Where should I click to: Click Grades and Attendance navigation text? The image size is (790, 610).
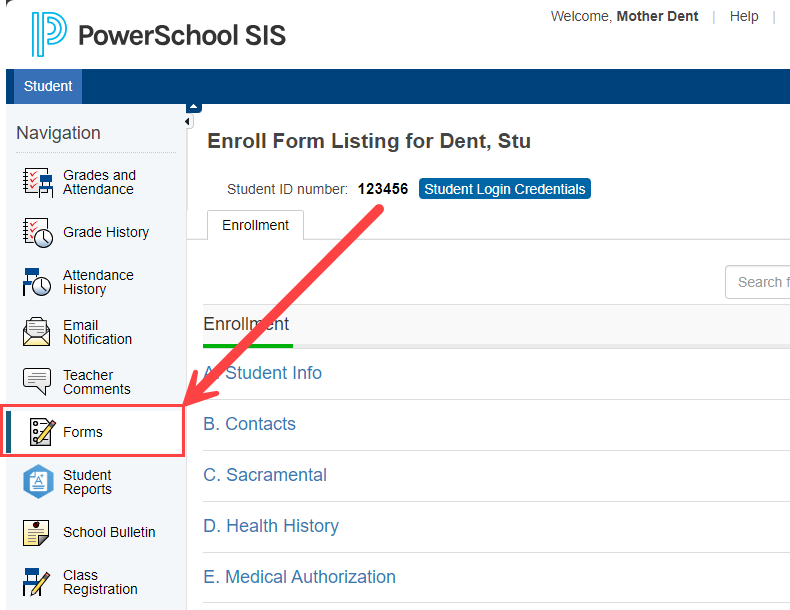[x=99, y=182]
